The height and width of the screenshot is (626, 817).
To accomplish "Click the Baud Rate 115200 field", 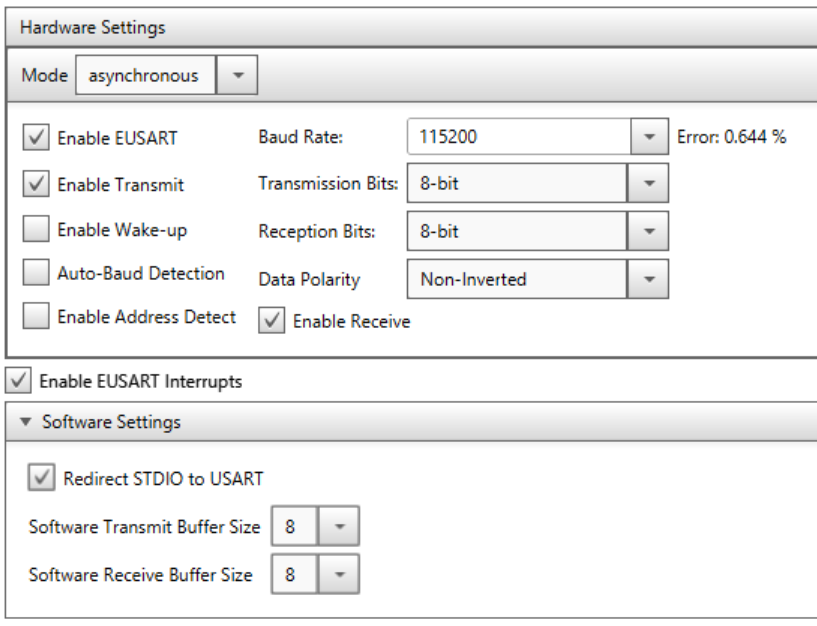I will pyautogui.click(x=518, y=137).
